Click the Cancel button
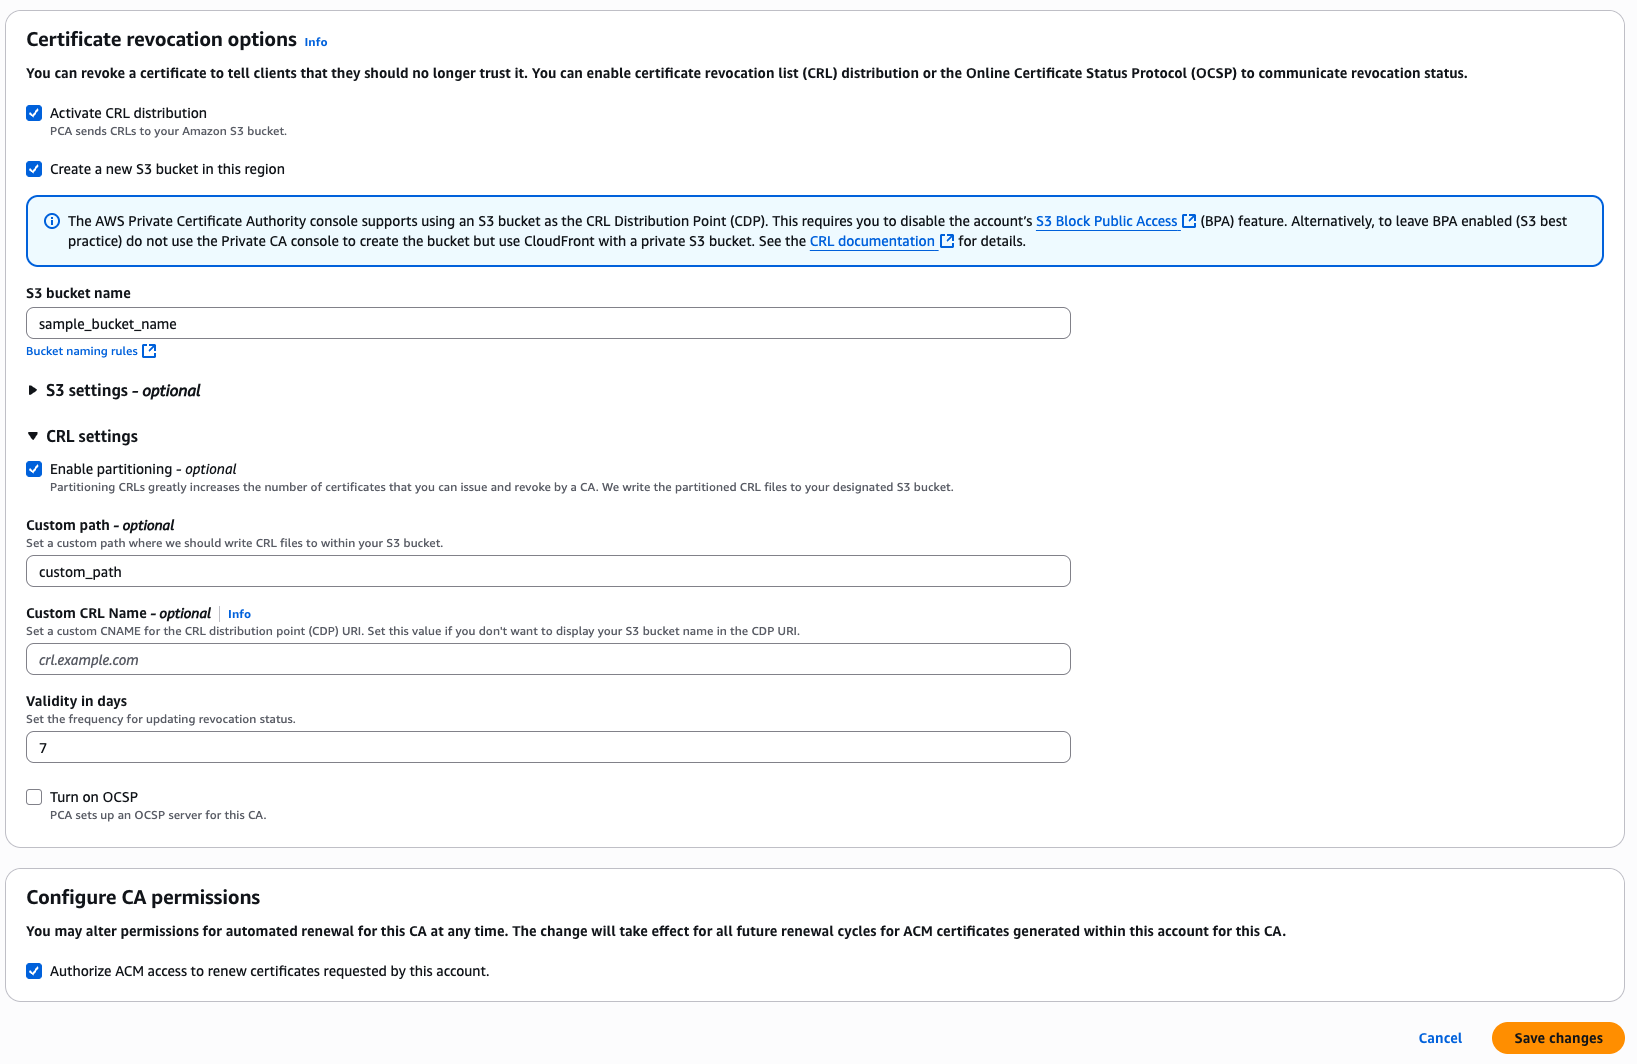1637x1064 pixels. click(1439, 1037)
